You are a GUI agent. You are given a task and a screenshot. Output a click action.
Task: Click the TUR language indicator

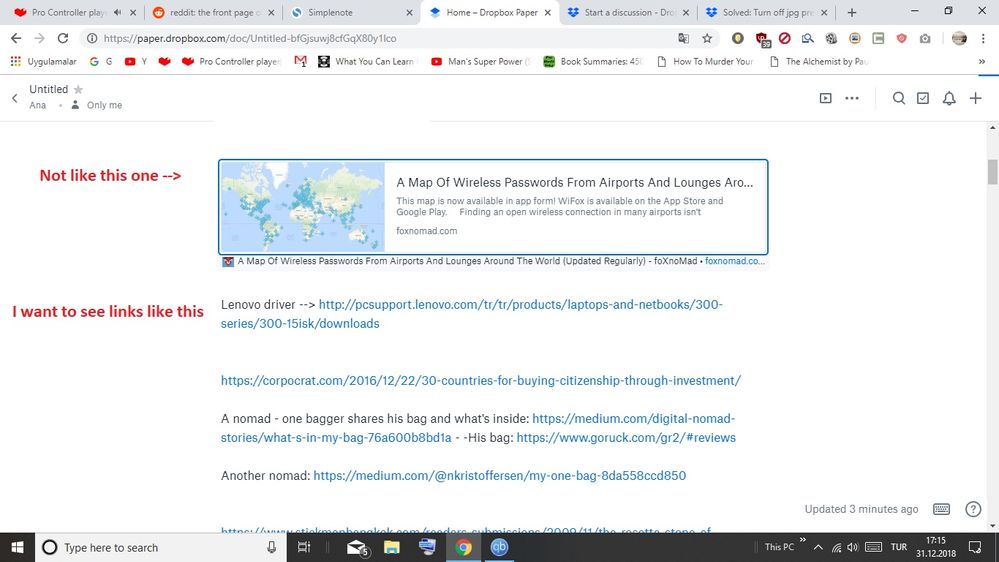tap(898, 547)
